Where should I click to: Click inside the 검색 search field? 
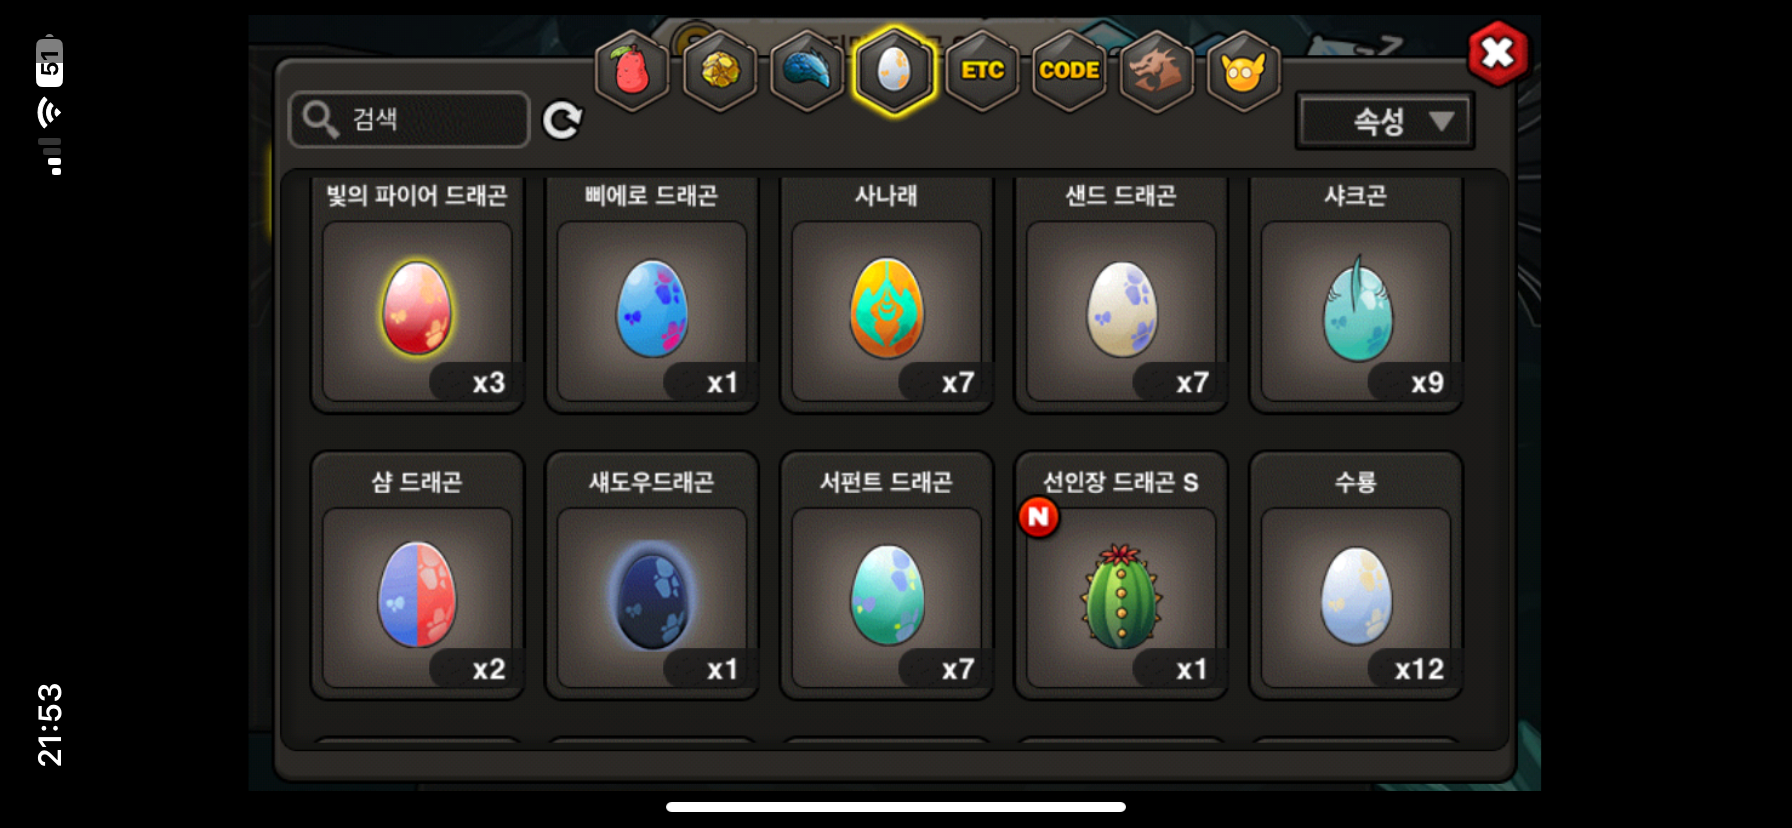(409, 119)
